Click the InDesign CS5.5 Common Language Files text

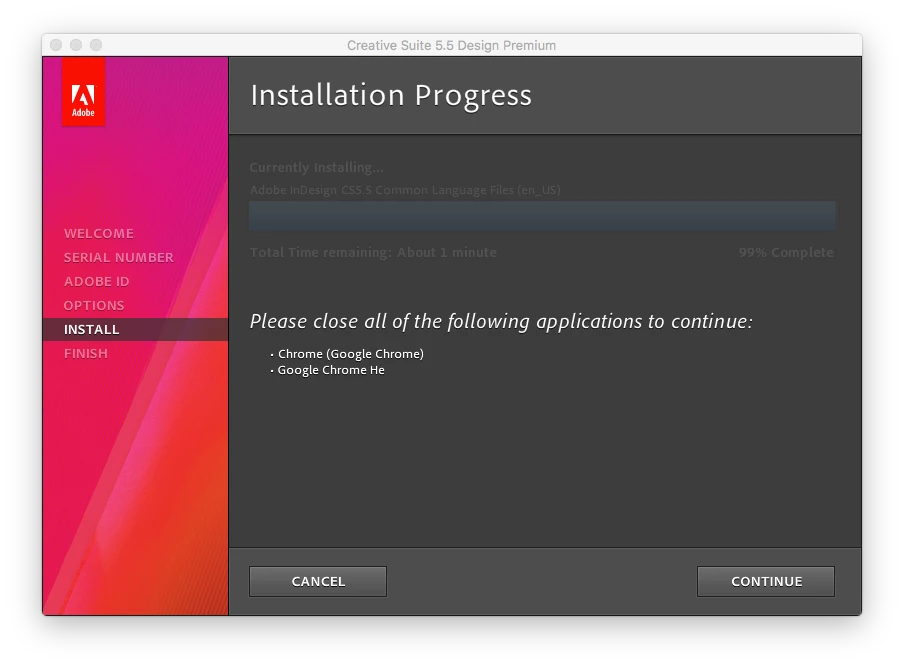click(x=405, y=190)
